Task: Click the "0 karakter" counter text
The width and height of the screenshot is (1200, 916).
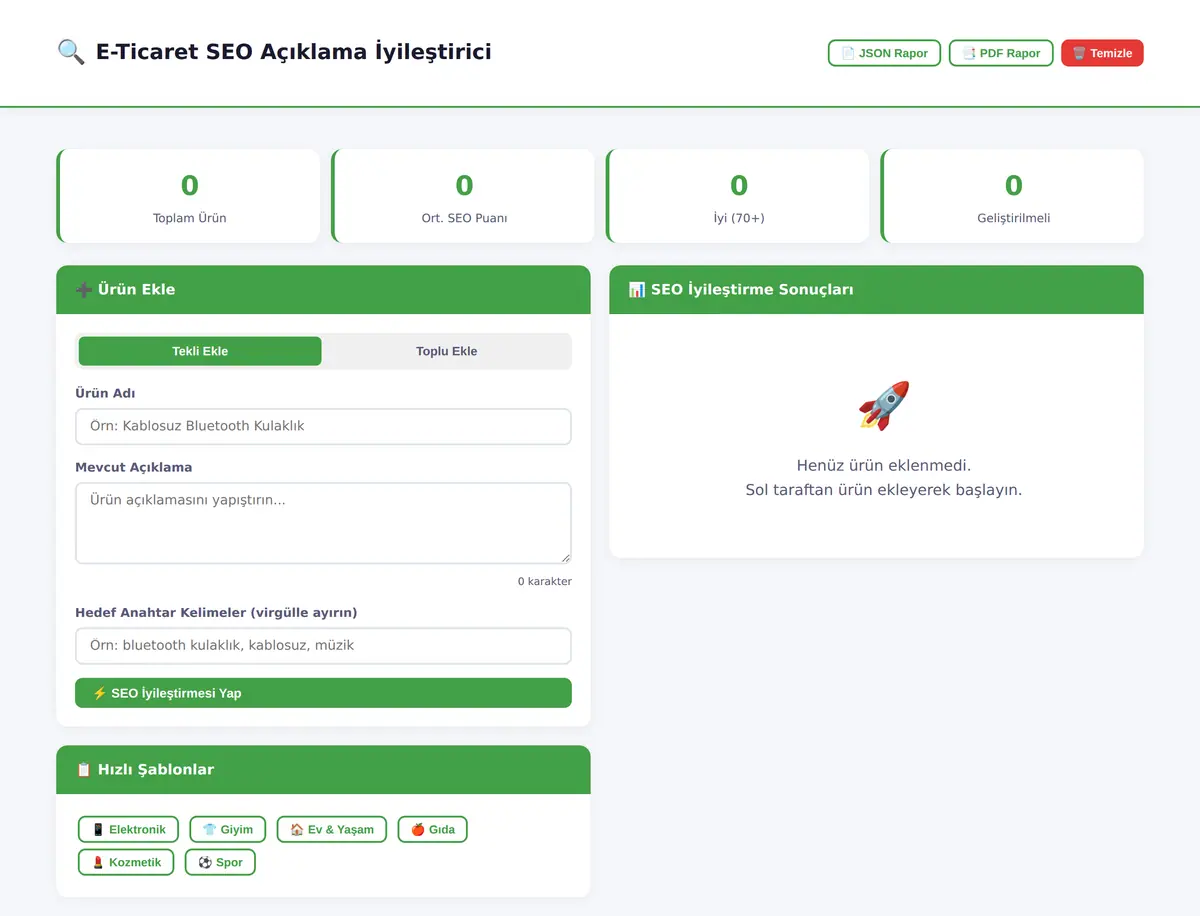Action: 545,581
